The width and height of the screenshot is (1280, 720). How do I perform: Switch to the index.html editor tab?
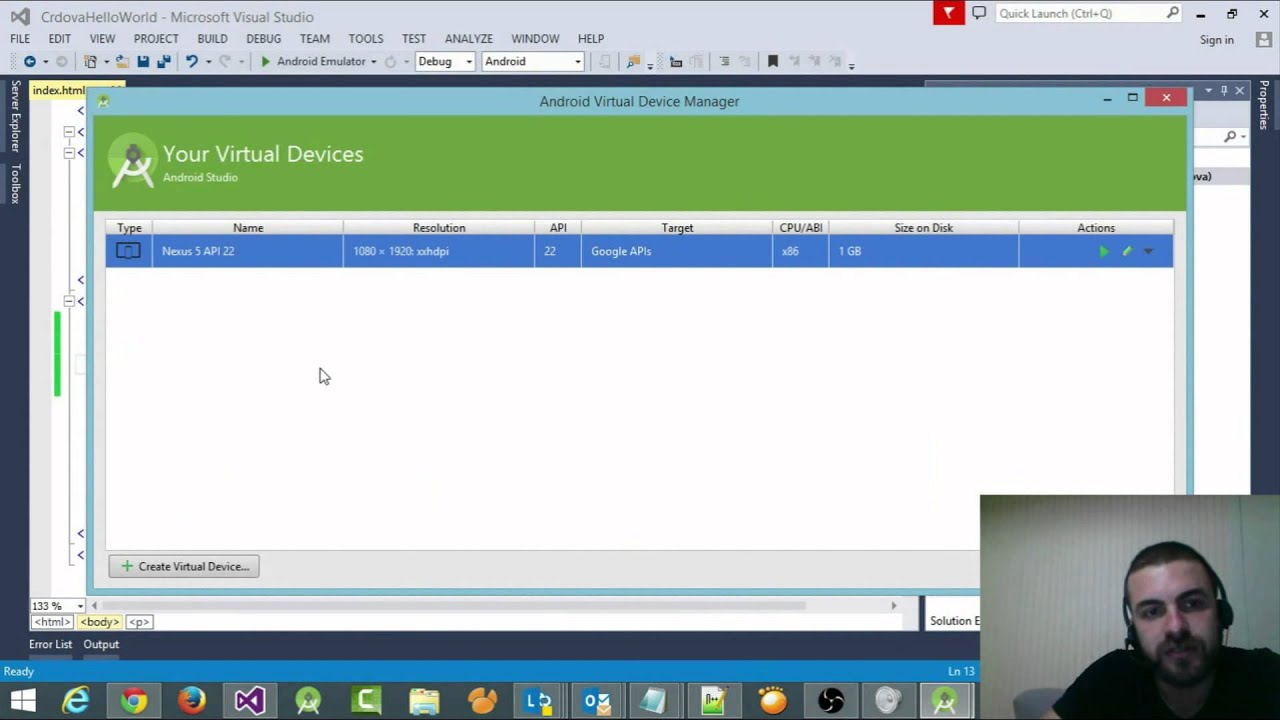tap(59, 90)
